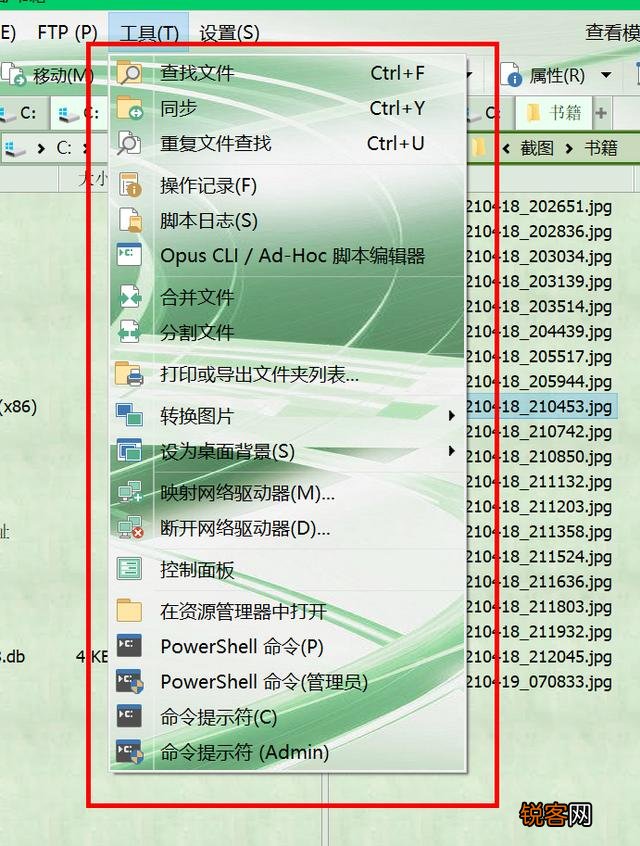This screenshot has height=846, width=640.
Task: Choose 同步 Ctrl+Y menu entry
Action: [288, 108]
